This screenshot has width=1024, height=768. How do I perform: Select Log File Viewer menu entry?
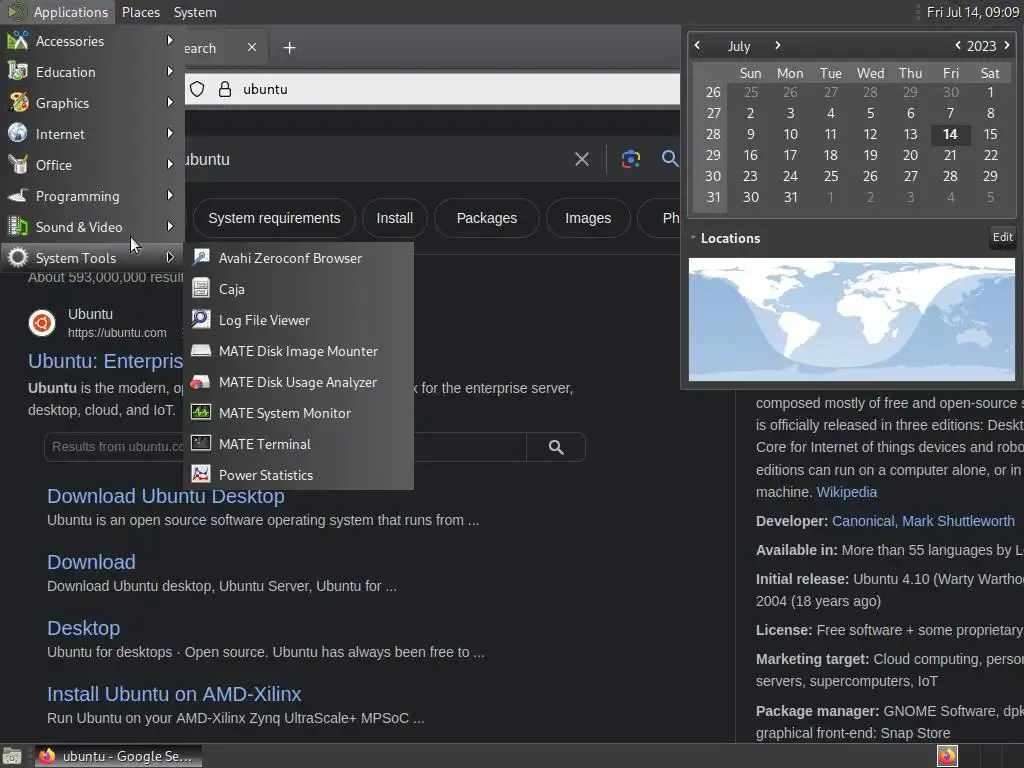[298, 320]
